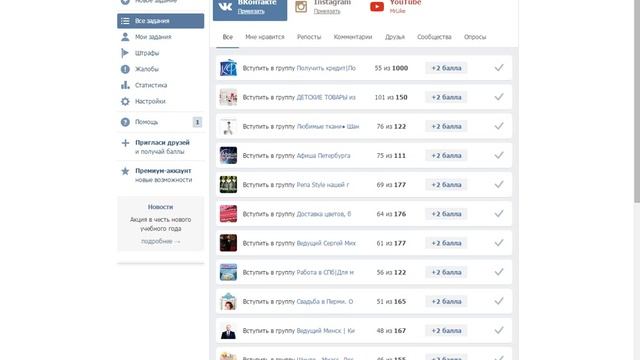640x360 pixels.
Task: Click checkmark for ДЕТСКИЕ ТОВАРЫ task
Action: coord(499,97)
